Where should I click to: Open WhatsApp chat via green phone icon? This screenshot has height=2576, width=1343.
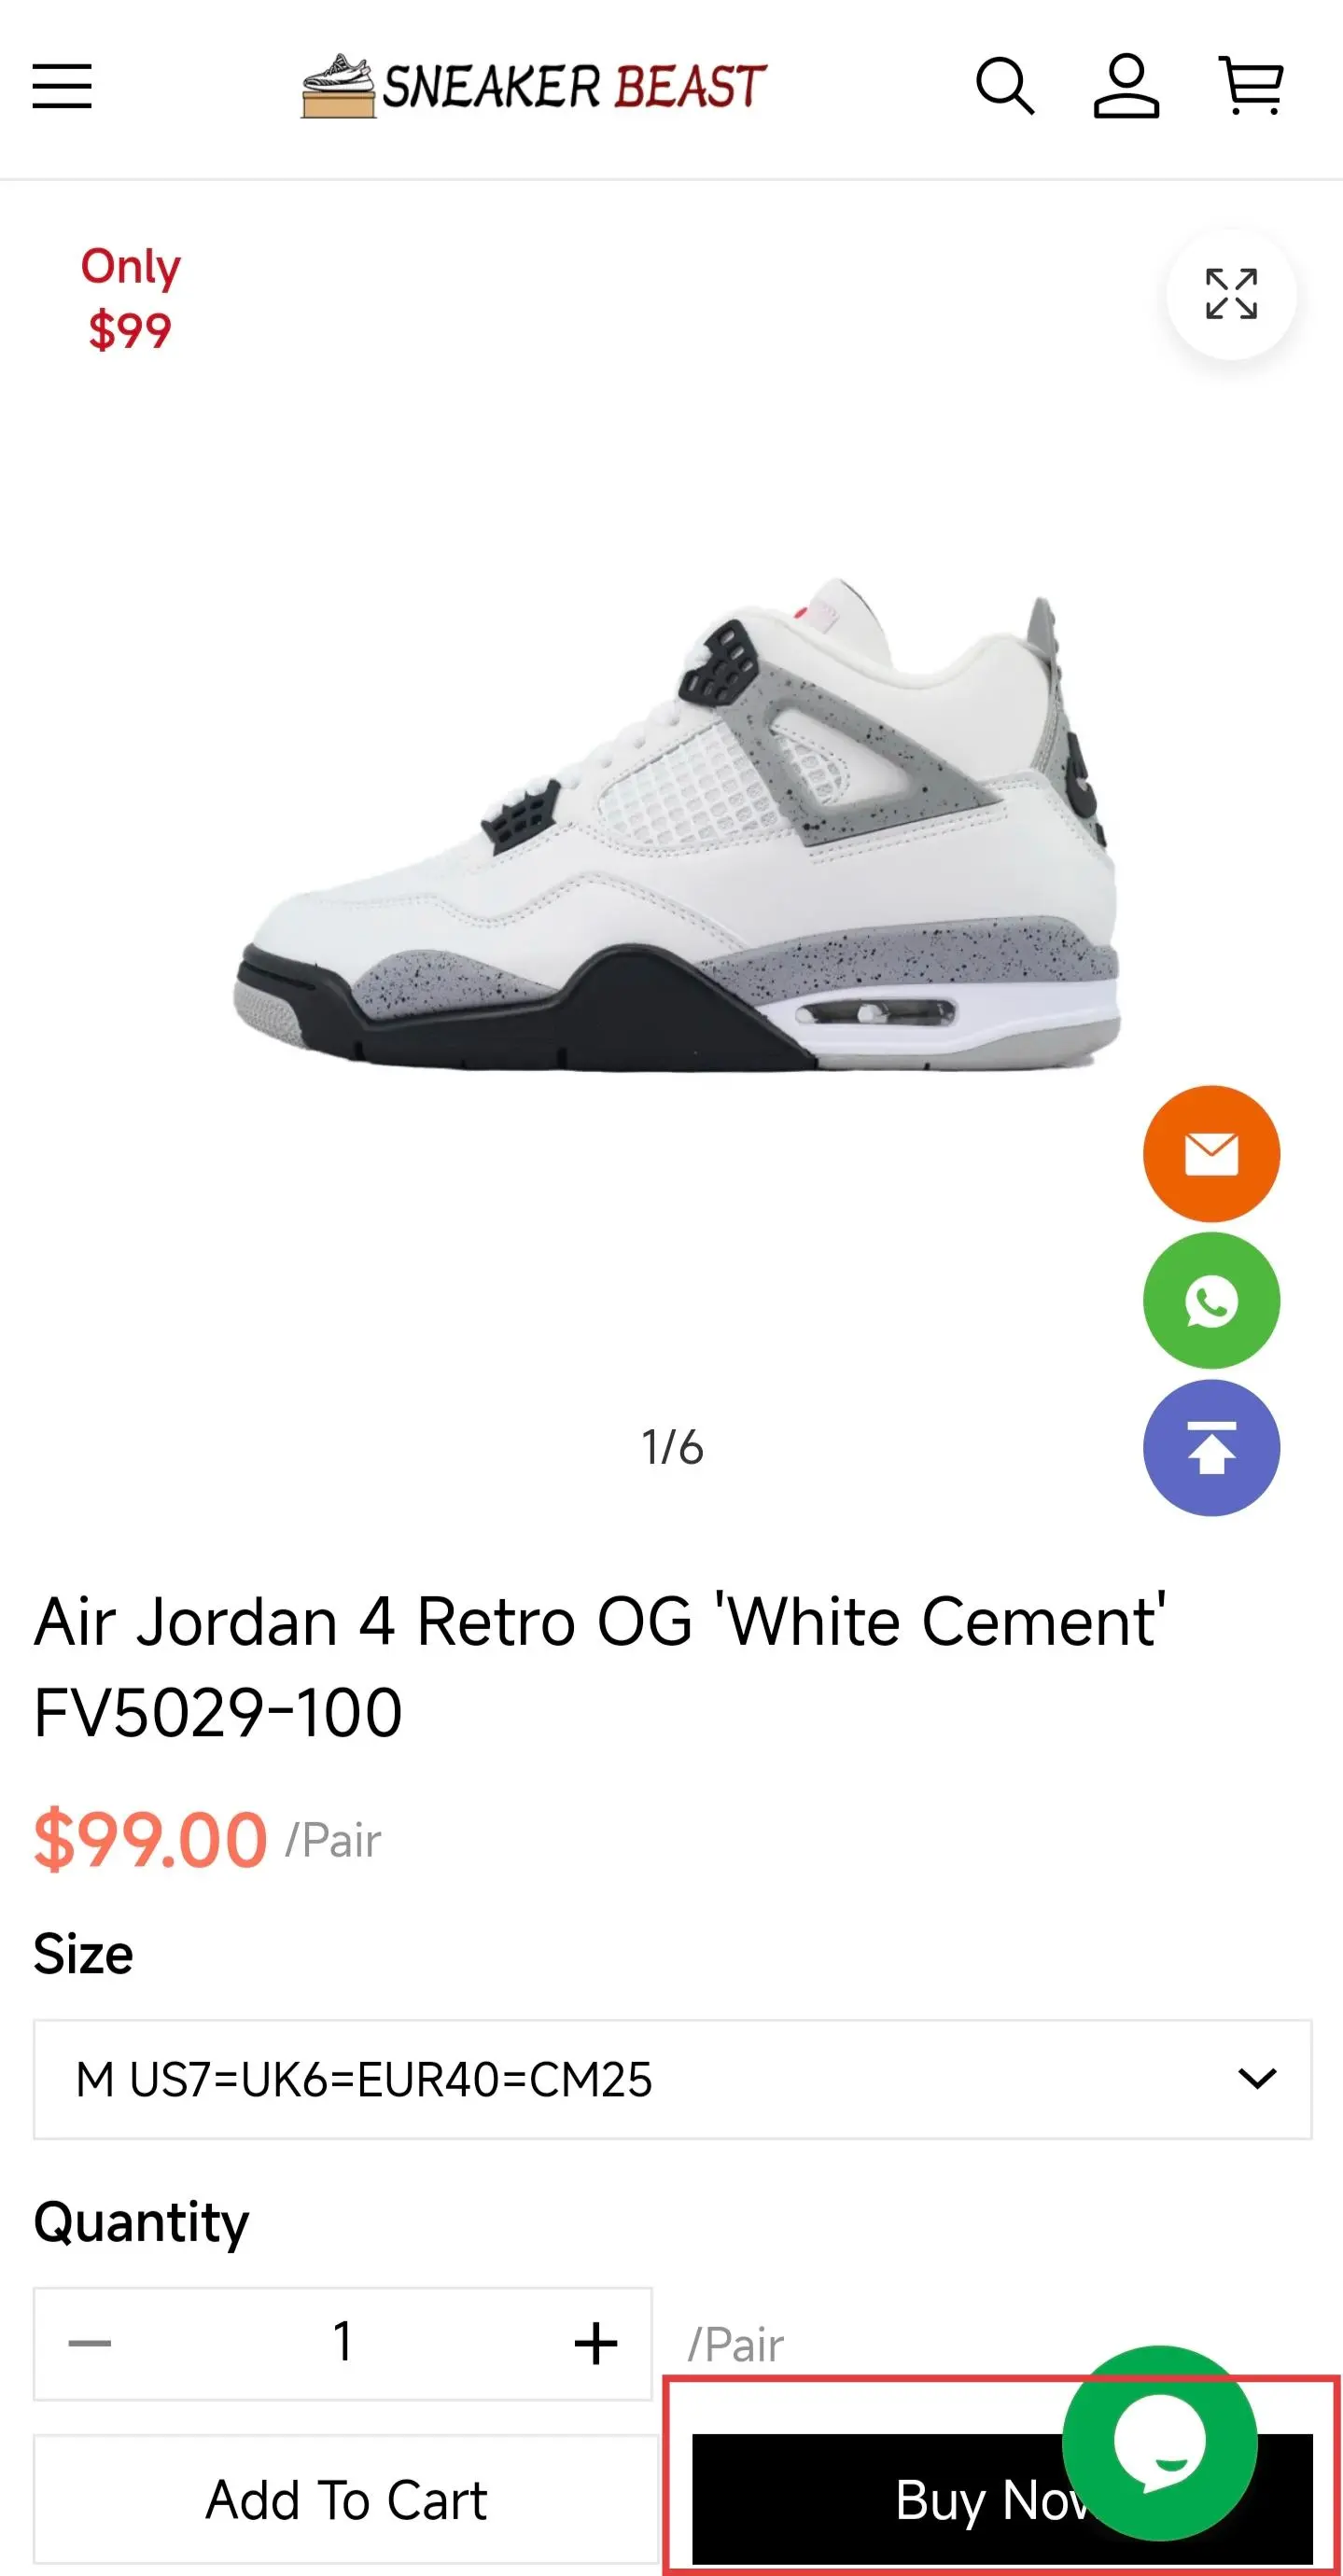(x=1211, y=1301)
